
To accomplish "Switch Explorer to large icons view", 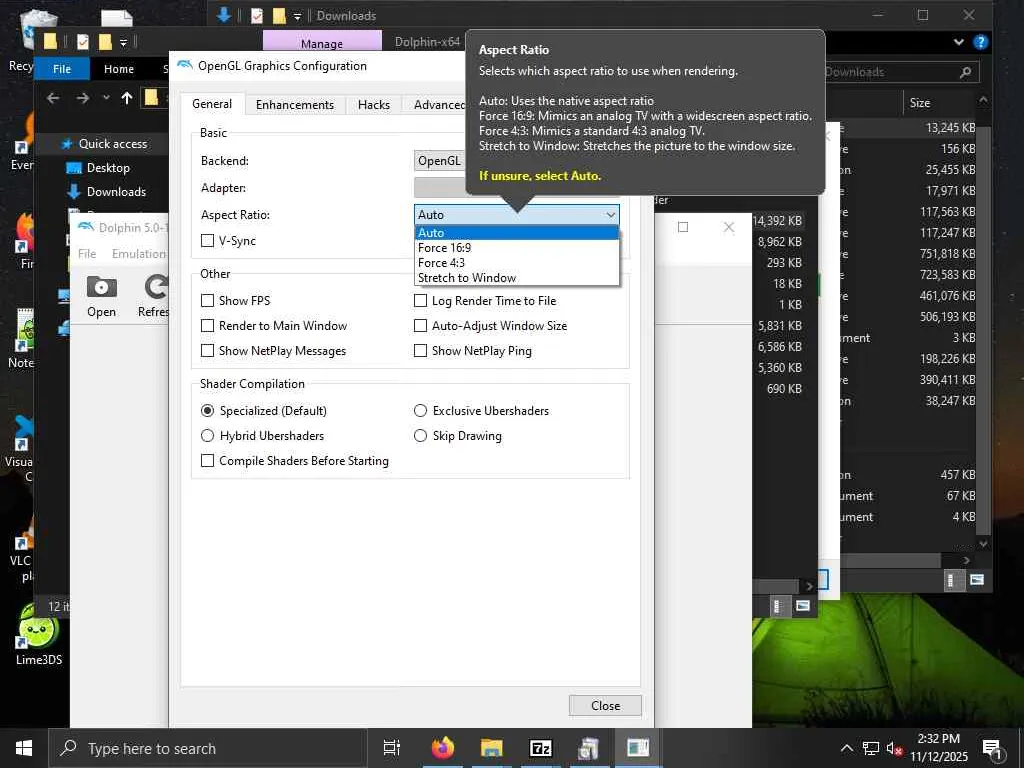I will click(x=977, y=579).
